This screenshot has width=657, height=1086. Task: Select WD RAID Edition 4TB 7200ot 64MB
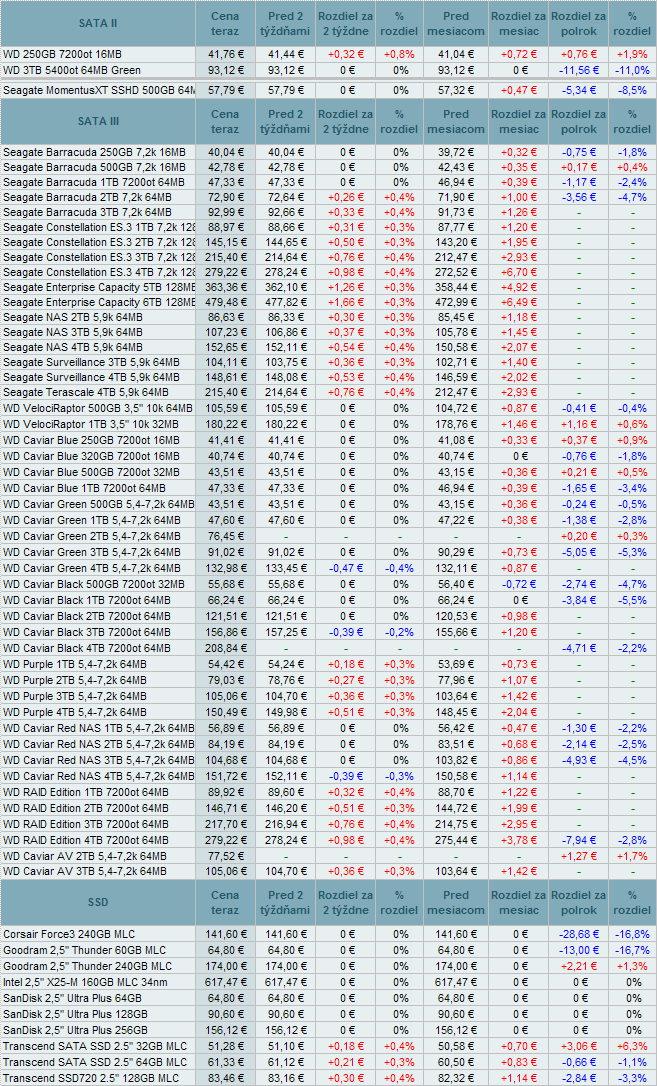click(x=86, y=839)
